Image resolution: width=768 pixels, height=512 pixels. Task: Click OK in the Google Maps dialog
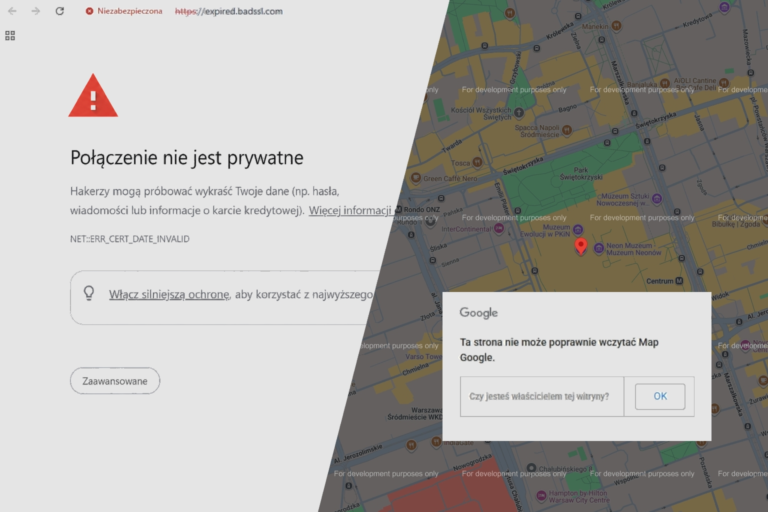pos(660,396)
